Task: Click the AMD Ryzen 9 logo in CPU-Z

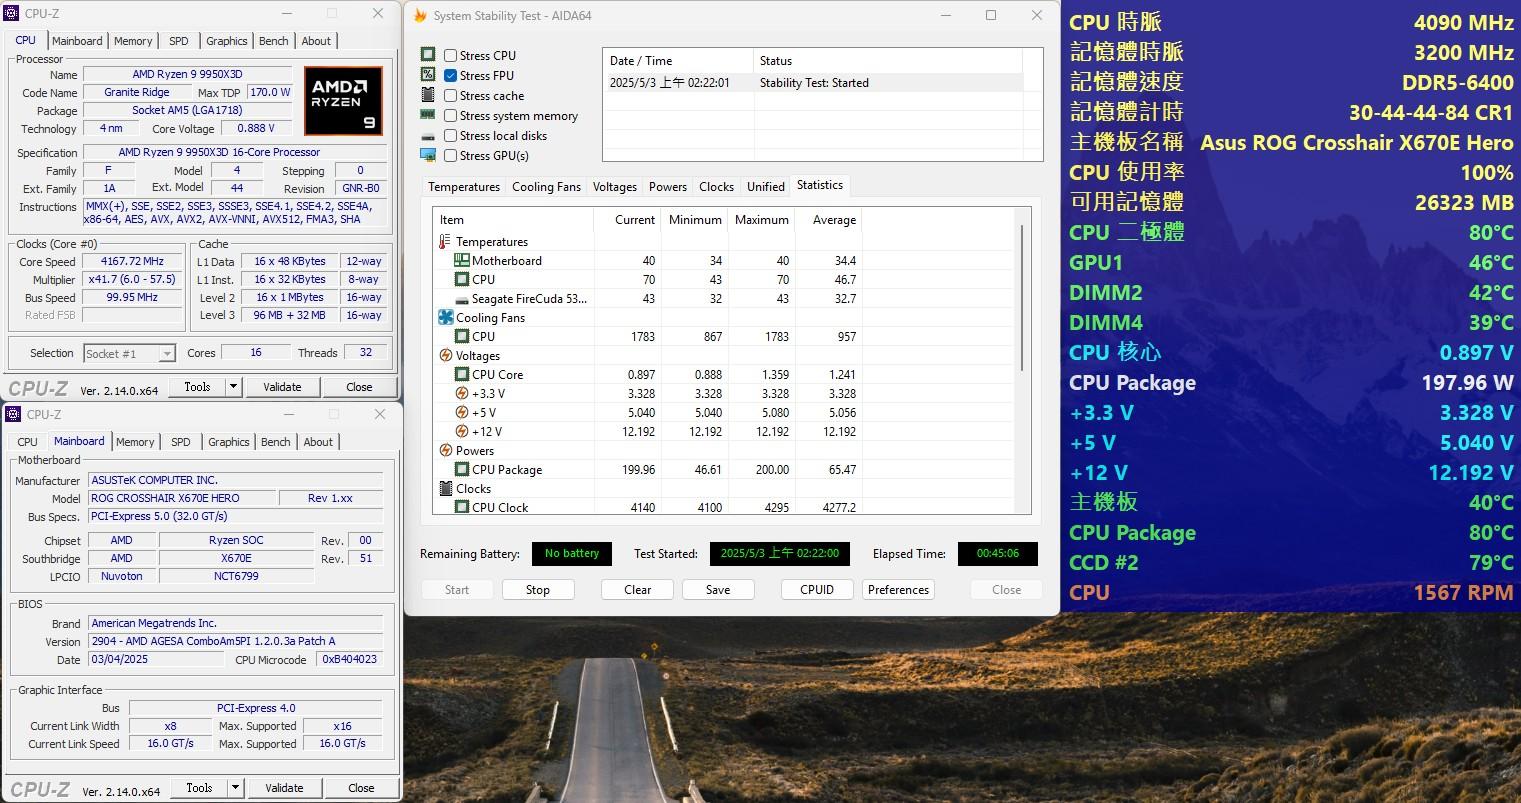Action: tap(343, 101)
